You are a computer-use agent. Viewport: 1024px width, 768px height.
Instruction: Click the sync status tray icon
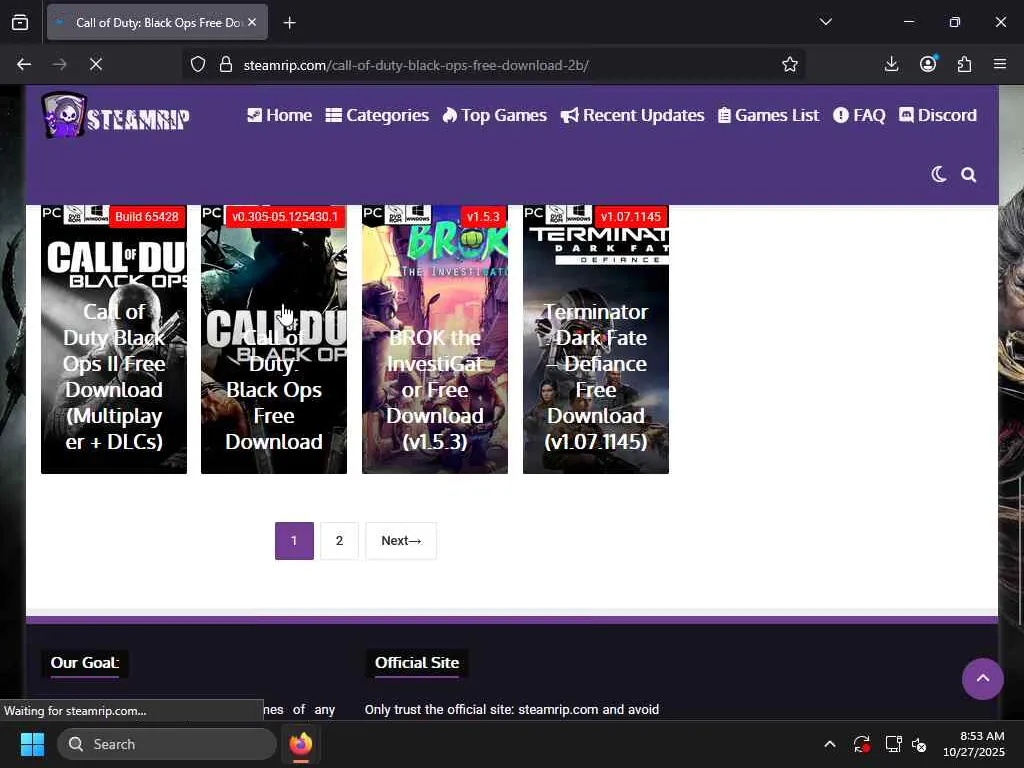point(861,744)
